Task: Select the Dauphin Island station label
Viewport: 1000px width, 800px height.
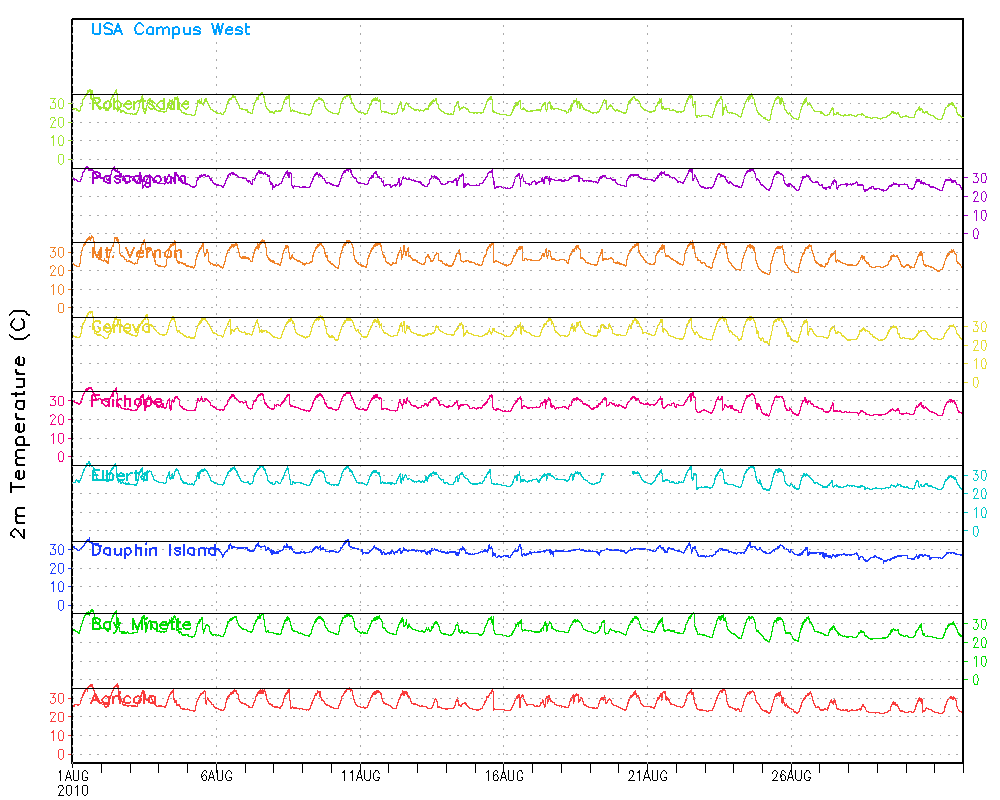Action: tap(154, 550)
